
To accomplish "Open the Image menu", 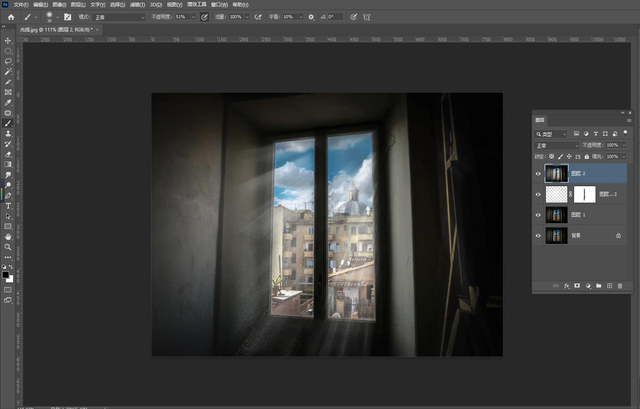I will pyautogui.click(x=60, y=4).
